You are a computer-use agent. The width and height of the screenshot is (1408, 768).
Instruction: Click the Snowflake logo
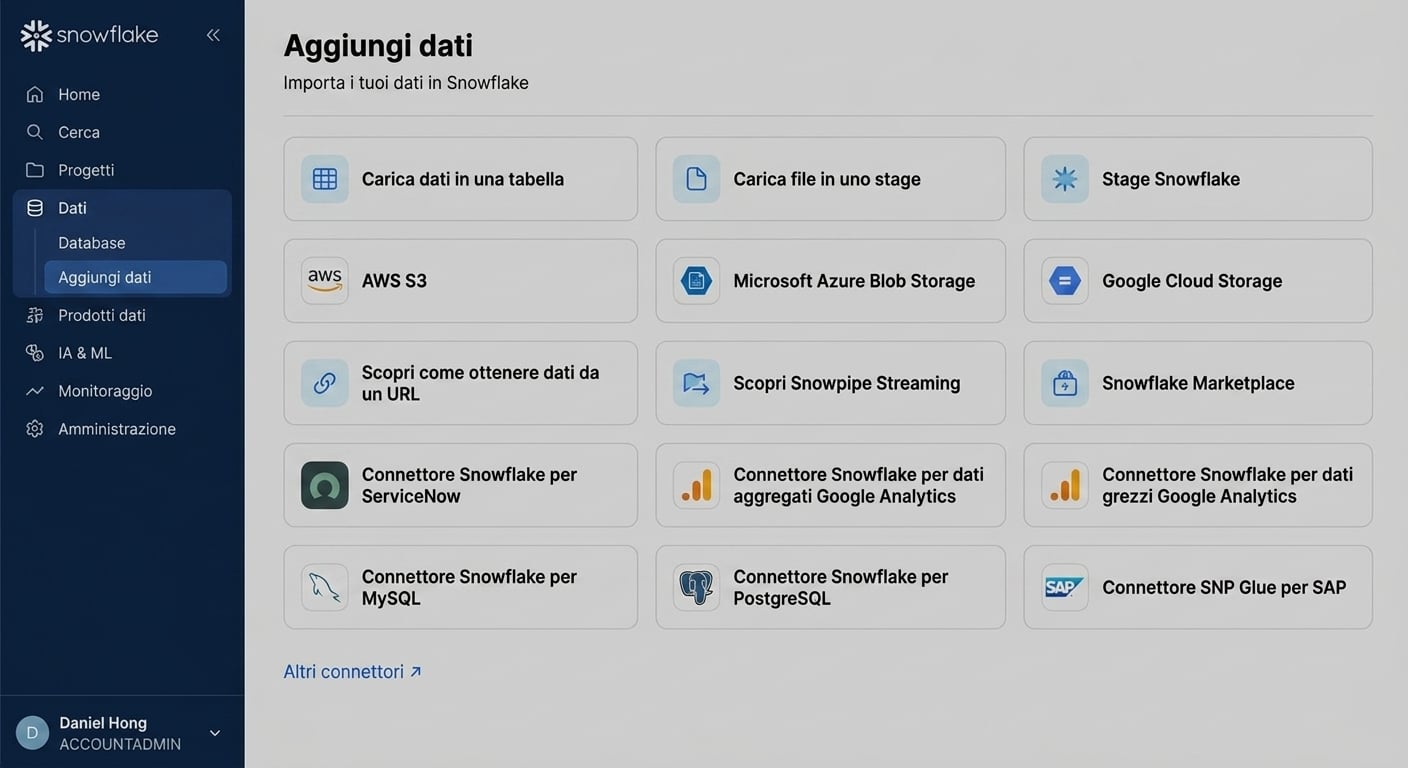tap(89, 35)
